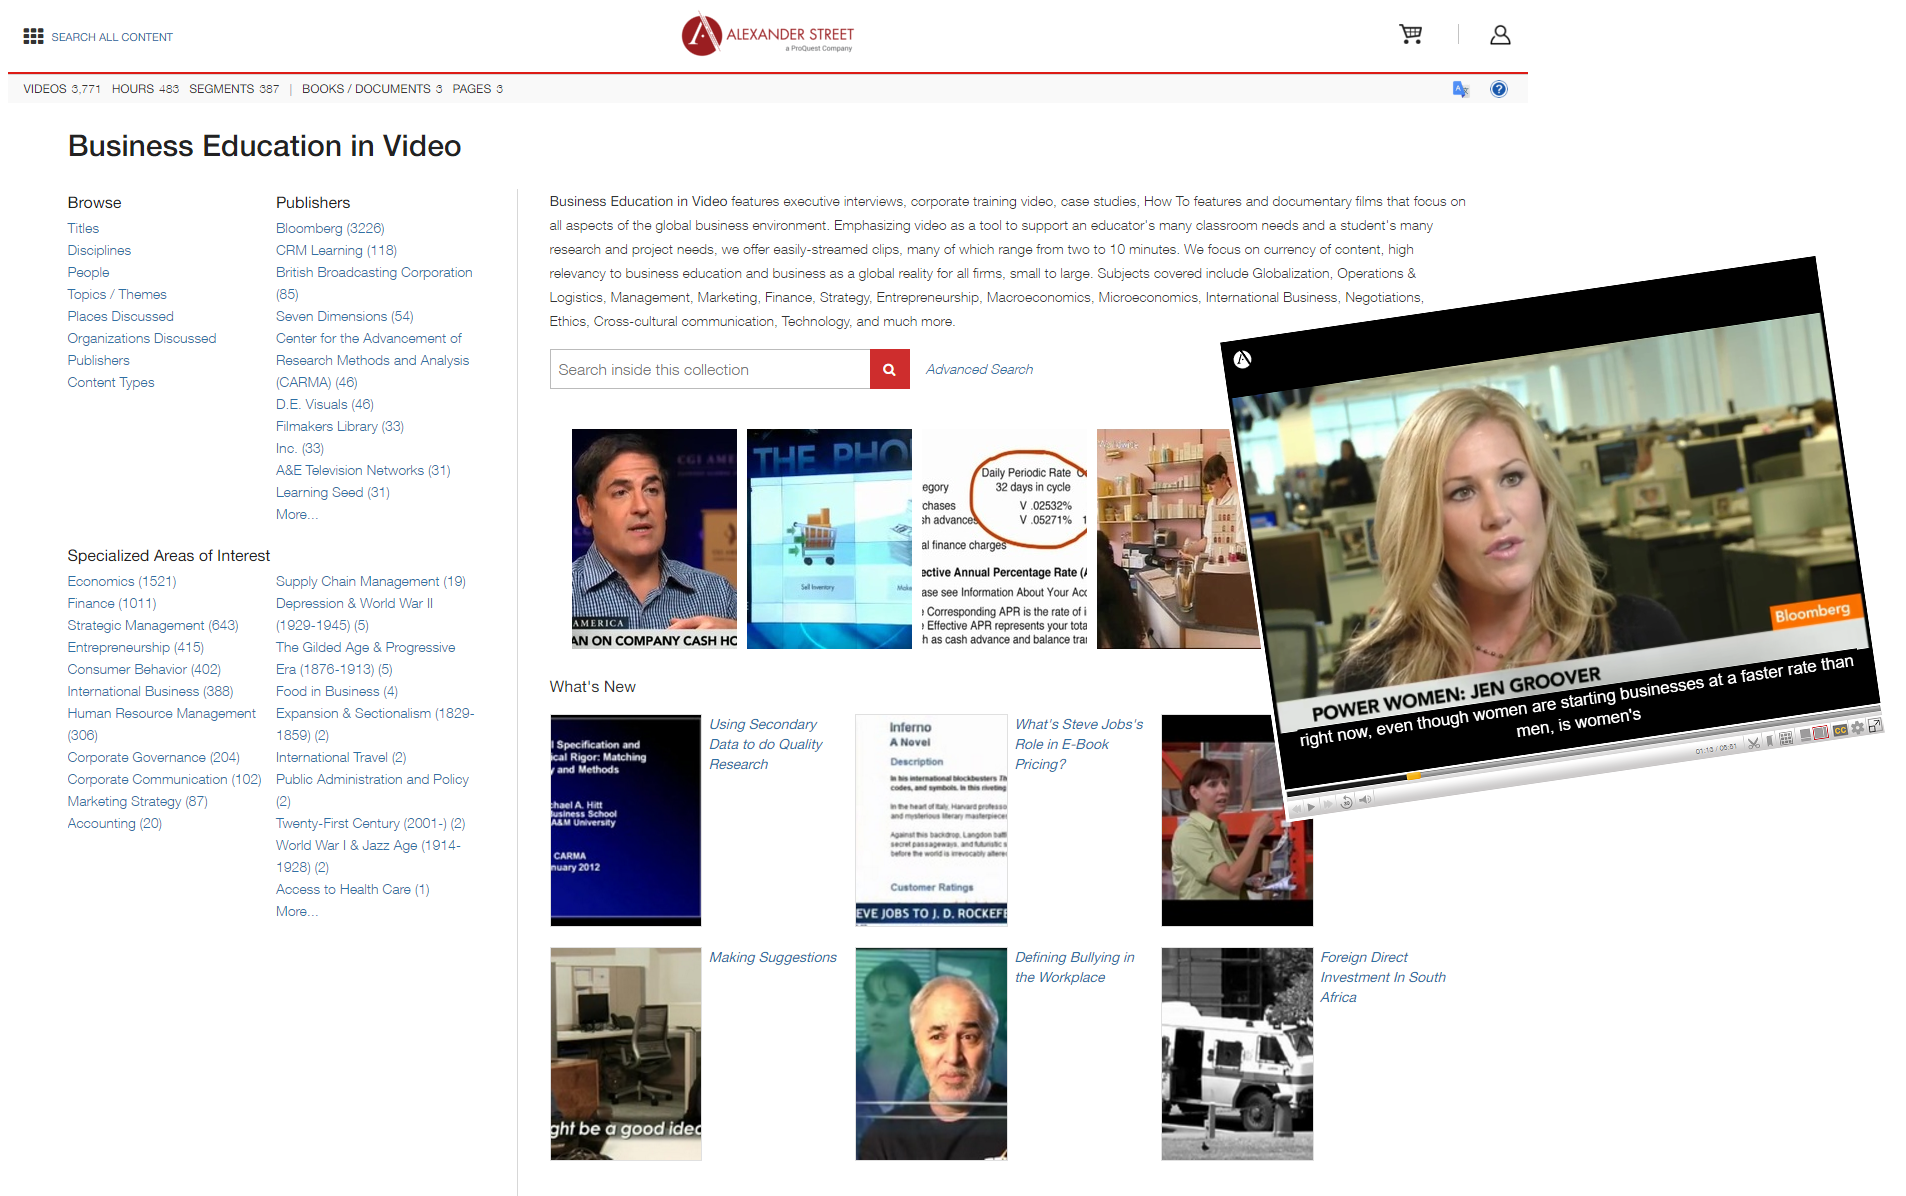1906x1196 pixels.
Task: Open Food in Business (4) area
Action: (336, 691)
